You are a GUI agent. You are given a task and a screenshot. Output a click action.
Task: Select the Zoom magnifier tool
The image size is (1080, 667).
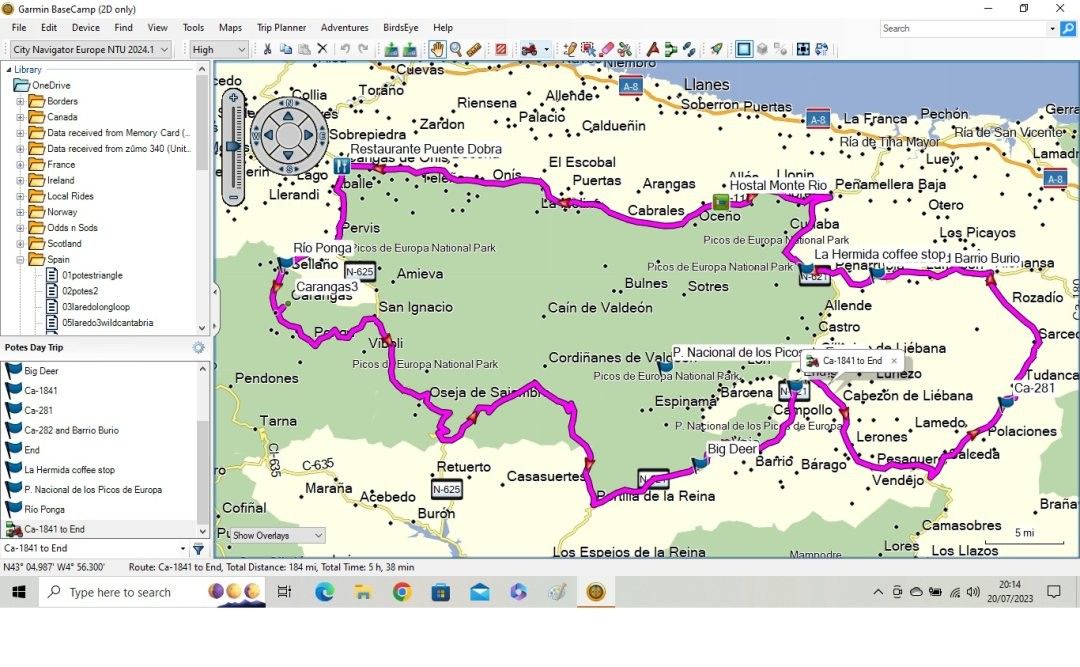click(456, 50)
